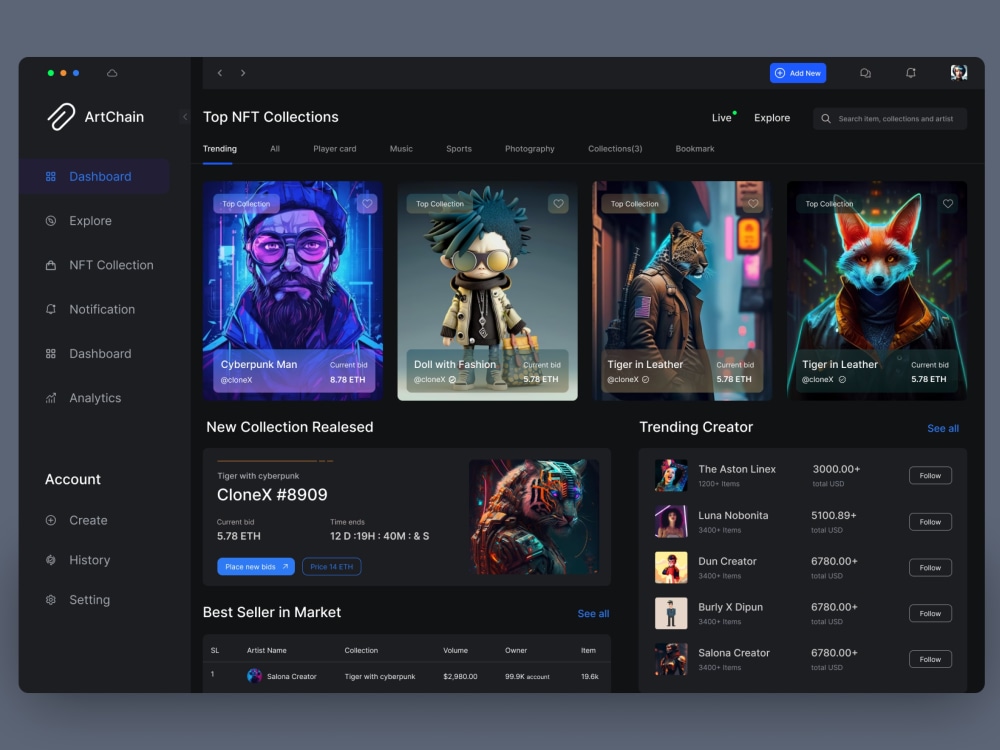Open the notification bell in top bar
1000x750 pixels.
click(x=911, y=73)
